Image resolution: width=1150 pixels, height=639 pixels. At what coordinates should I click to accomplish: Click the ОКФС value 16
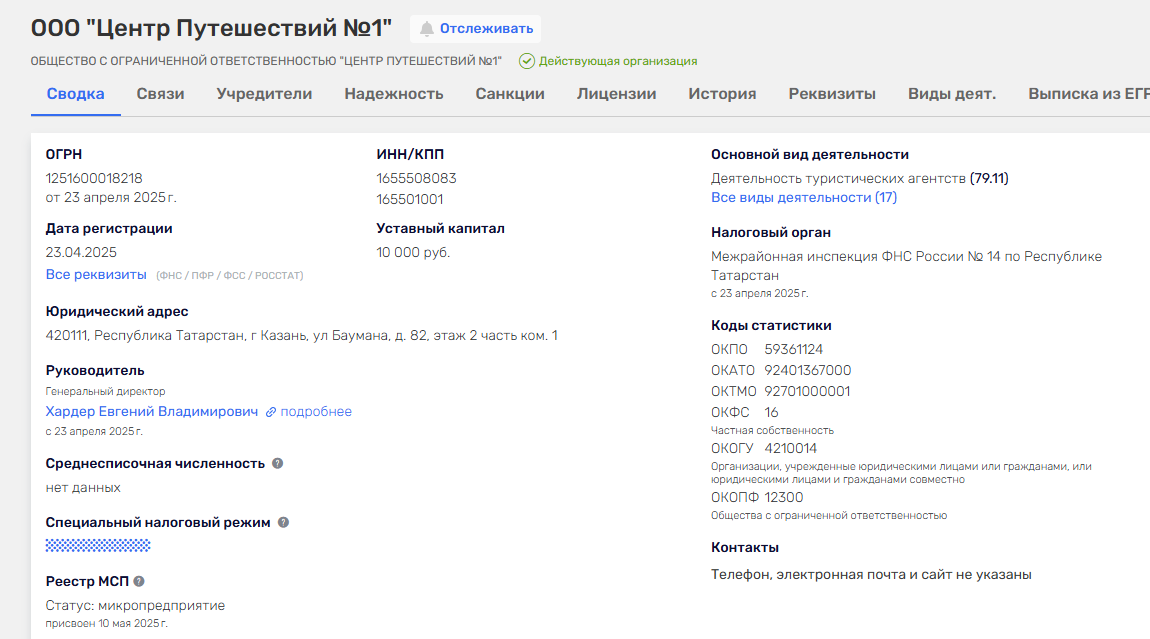(x=772, y=412)
